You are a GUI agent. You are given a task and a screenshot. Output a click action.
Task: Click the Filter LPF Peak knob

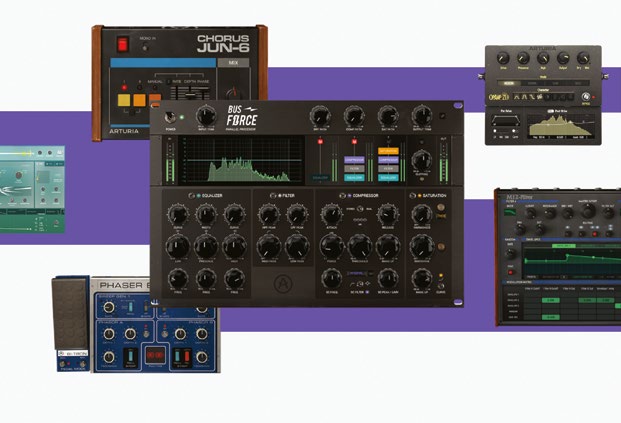297,215
